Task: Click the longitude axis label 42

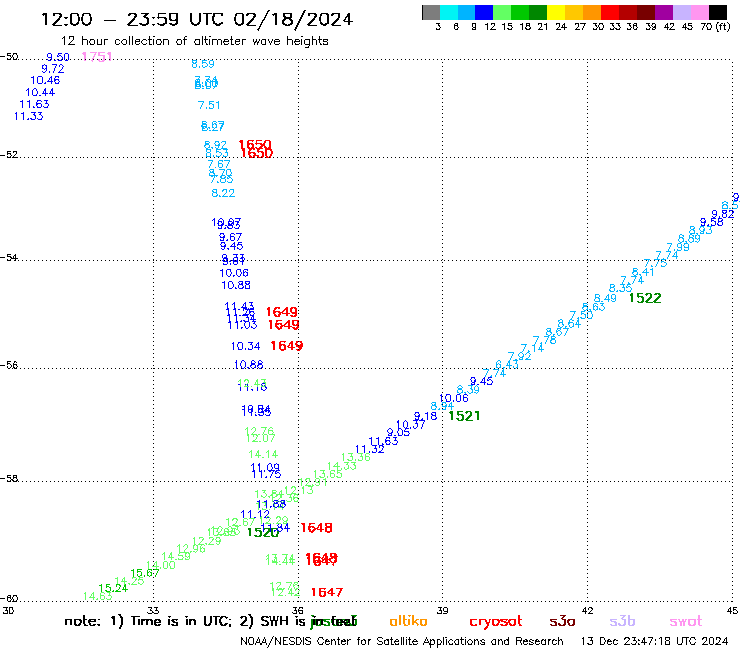Action: pyautogui.click(x=587, y=611)
